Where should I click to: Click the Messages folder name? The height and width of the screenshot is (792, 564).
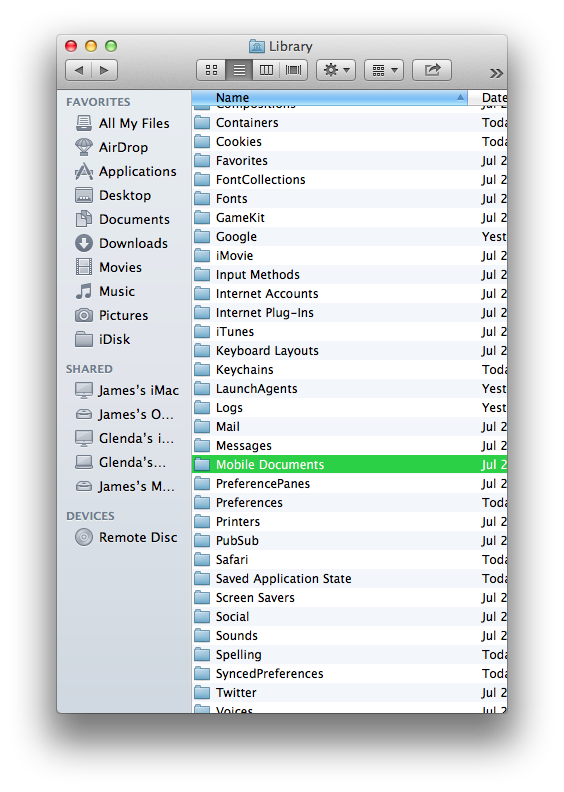coord(243,446)
